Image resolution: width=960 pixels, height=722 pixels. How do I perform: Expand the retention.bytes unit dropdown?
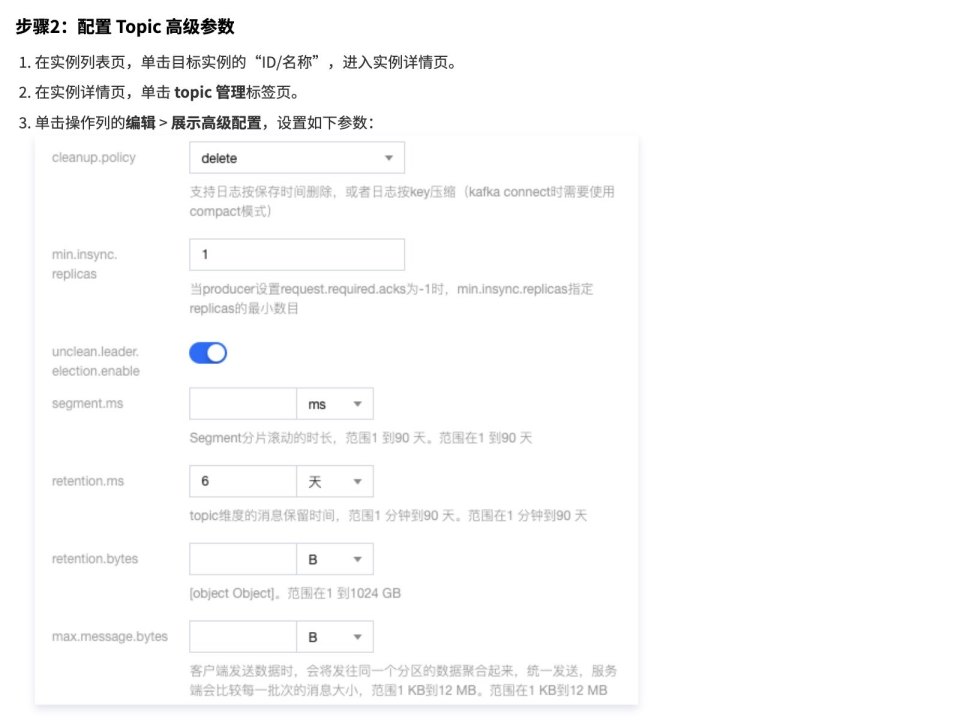[x=335, y=559]
